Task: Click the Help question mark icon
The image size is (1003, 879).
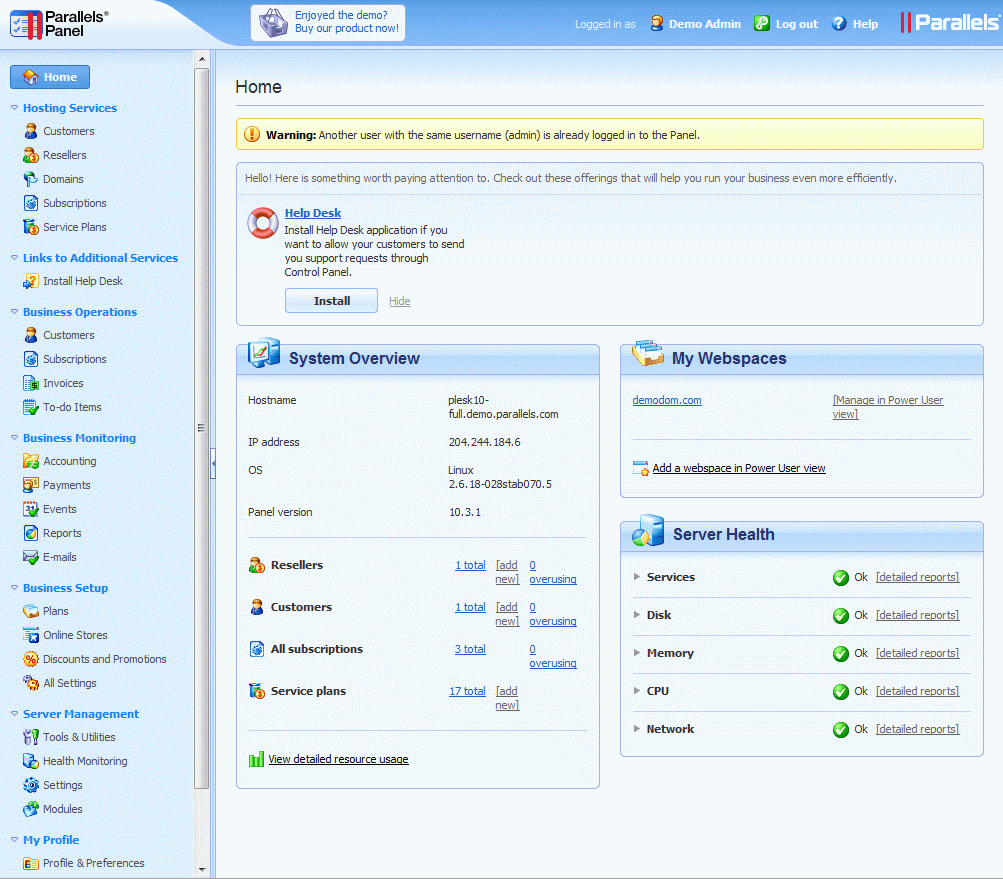Action: point(839,24)
